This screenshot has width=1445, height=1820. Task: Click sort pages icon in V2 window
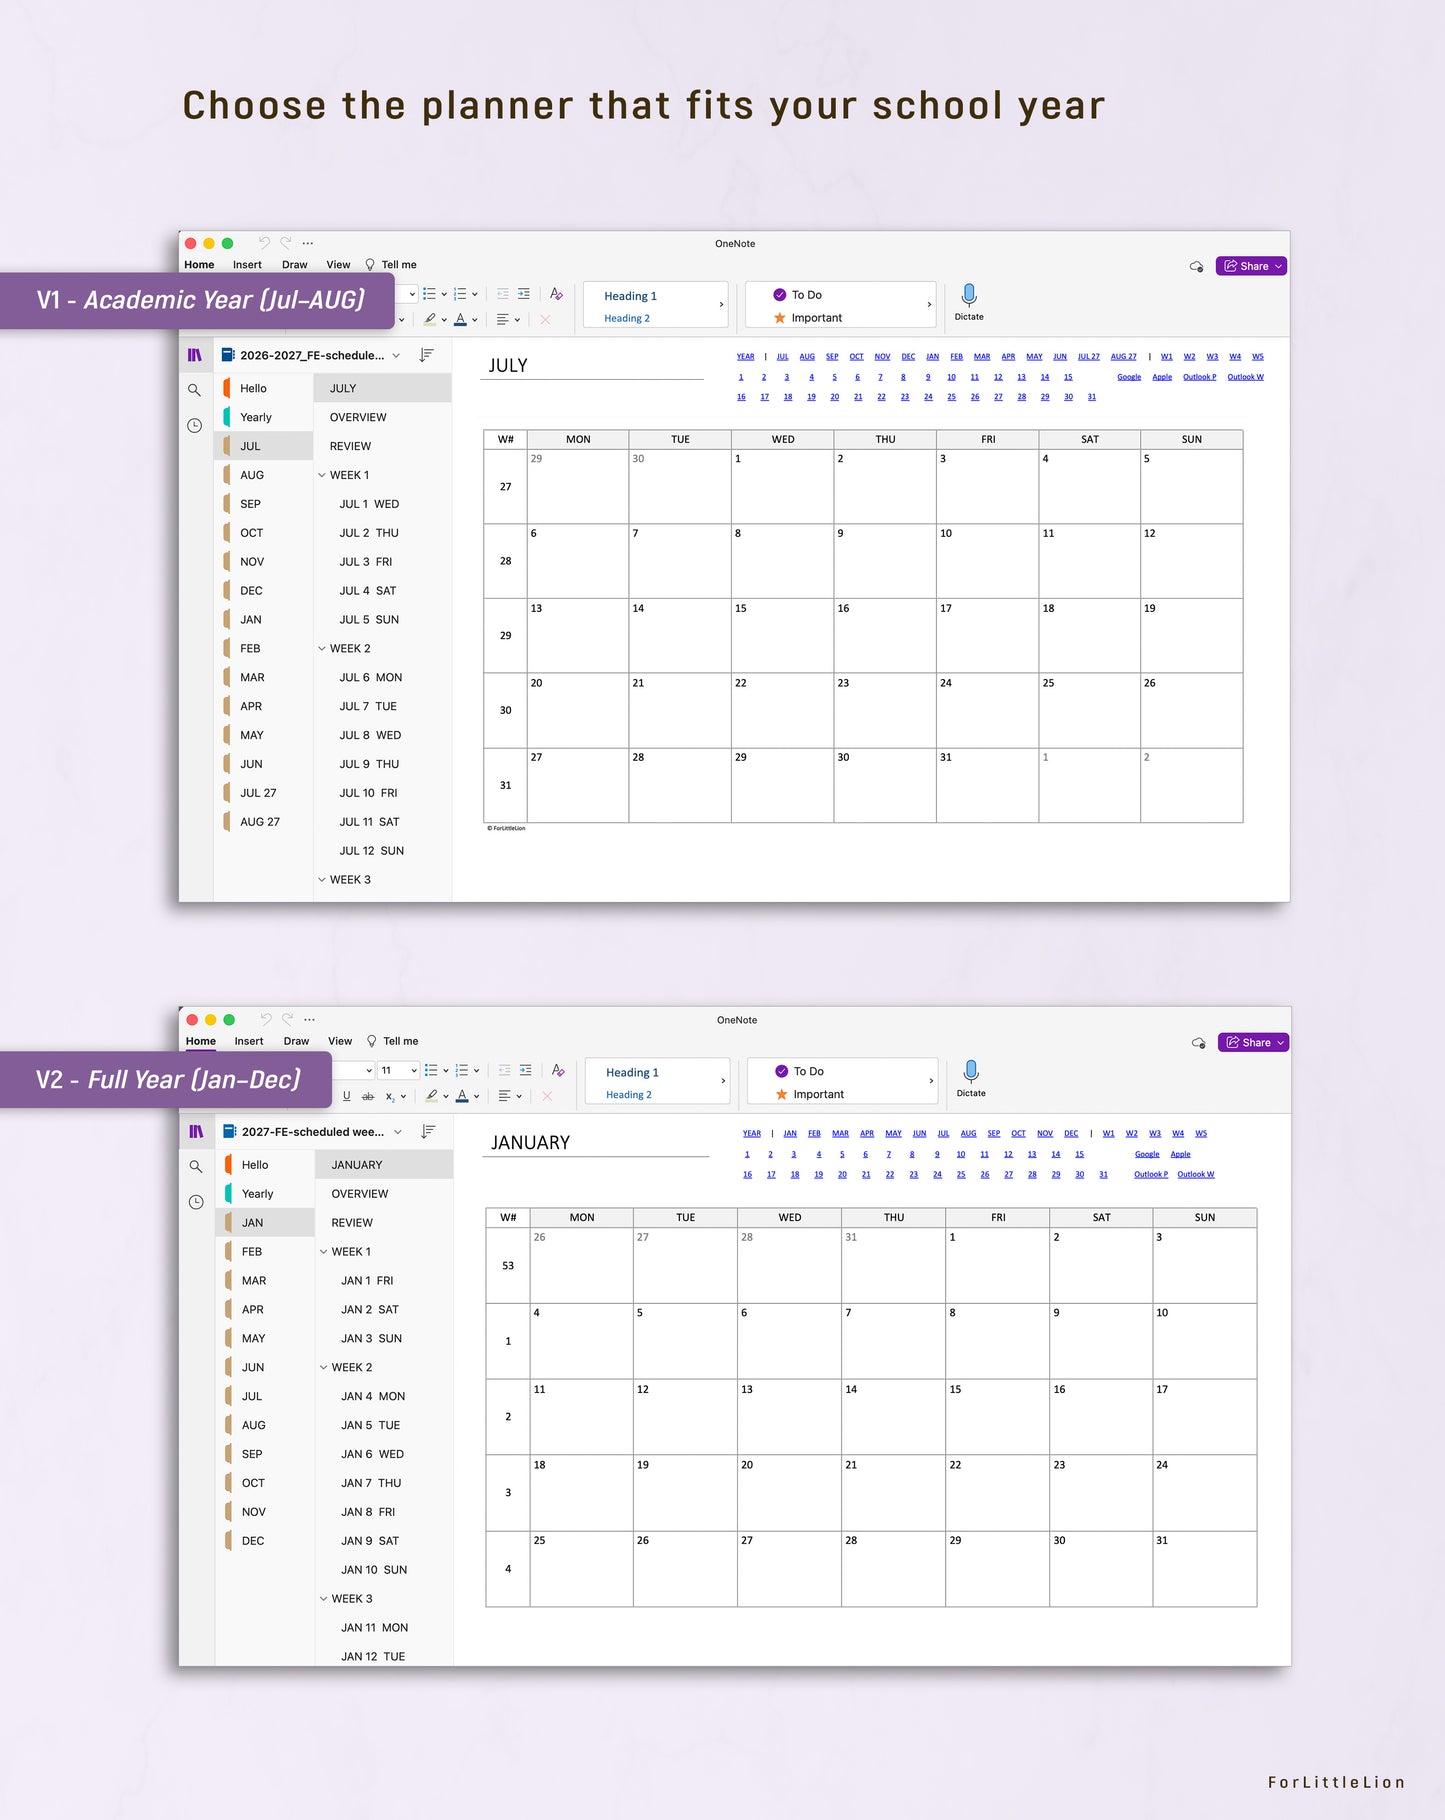428,1132
